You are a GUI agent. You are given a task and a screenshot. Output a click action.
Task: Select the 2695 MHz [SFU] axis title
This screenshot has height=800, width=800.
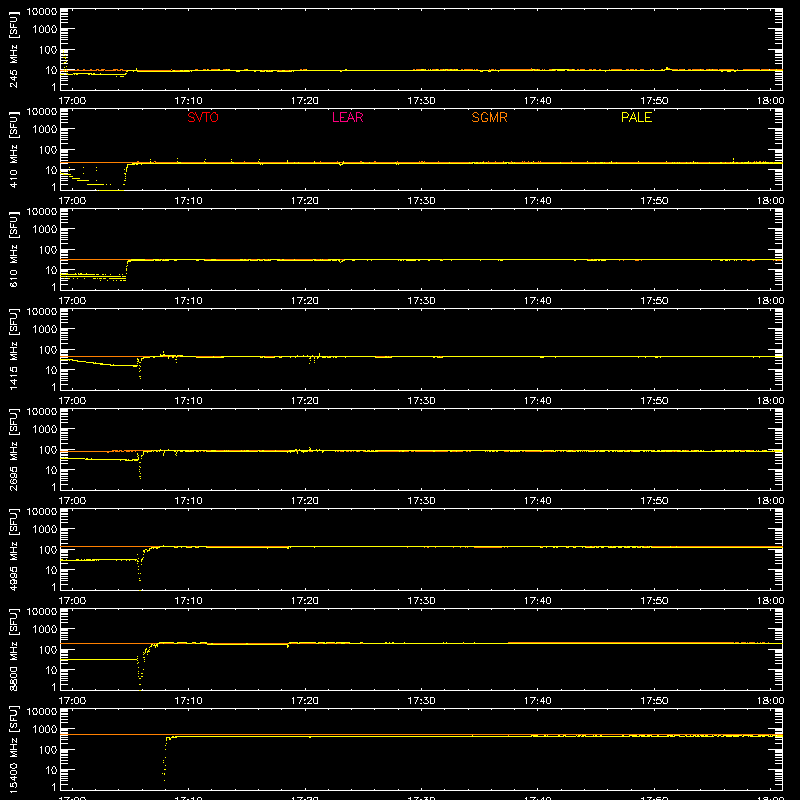tap(14, 450)
